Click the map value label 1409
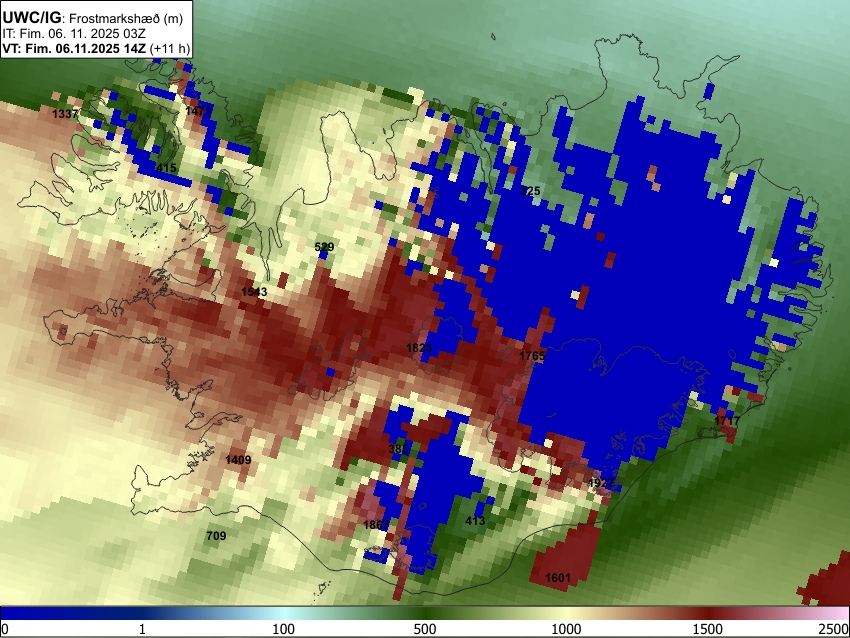This screenshot has width=850, height=638. [238, 460]
